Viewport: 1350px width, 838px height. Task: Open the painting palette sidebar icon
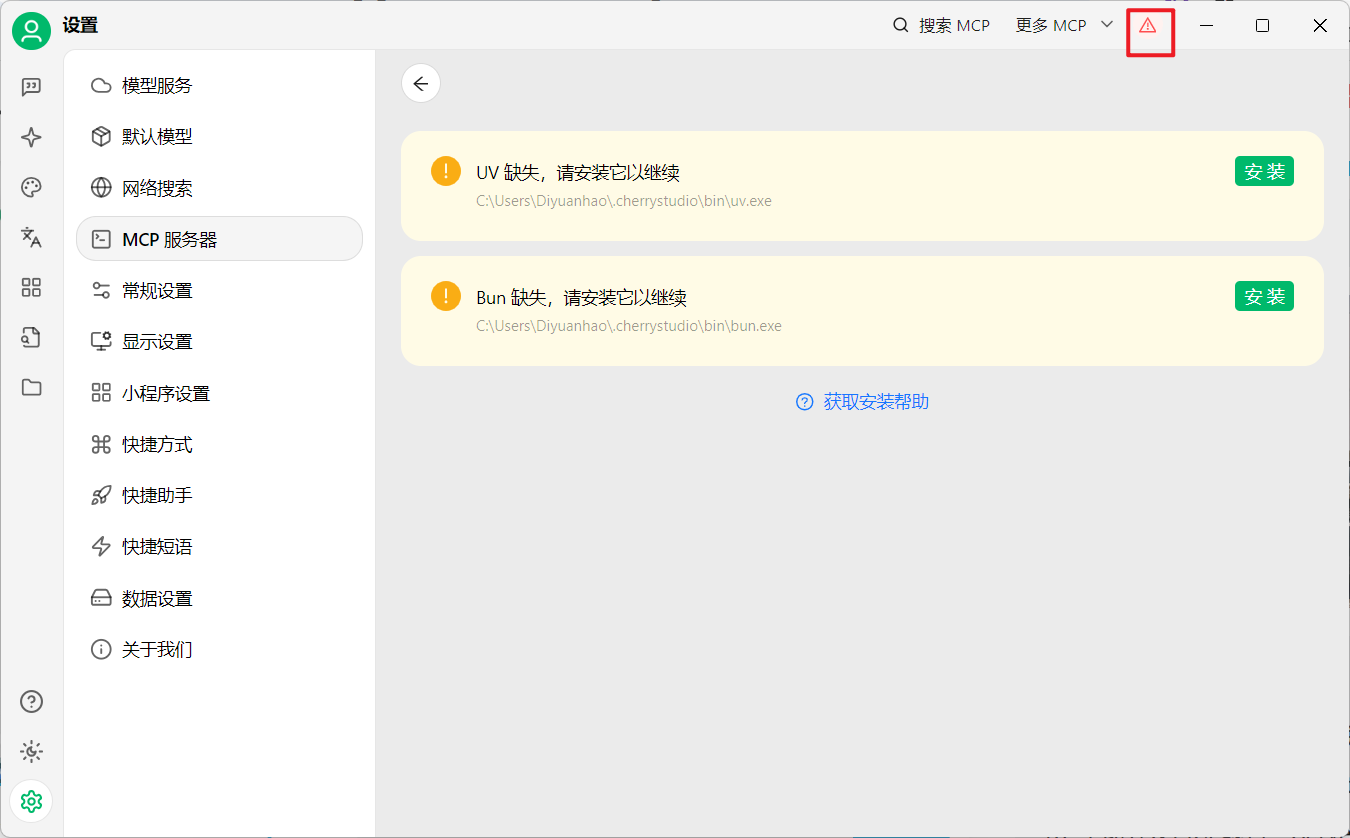point(31,187)
